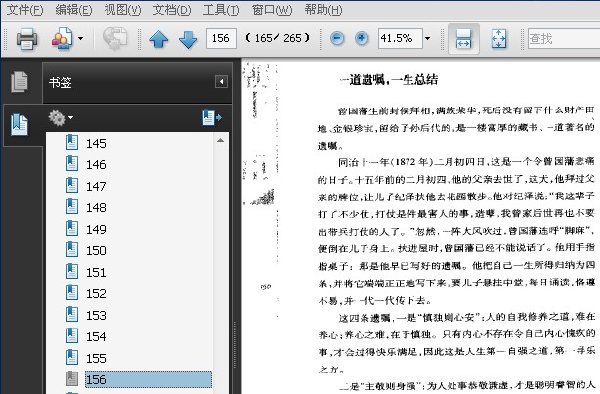Select bookmark 150
This screenshot has width=600, height=394.
pos(96,250)
